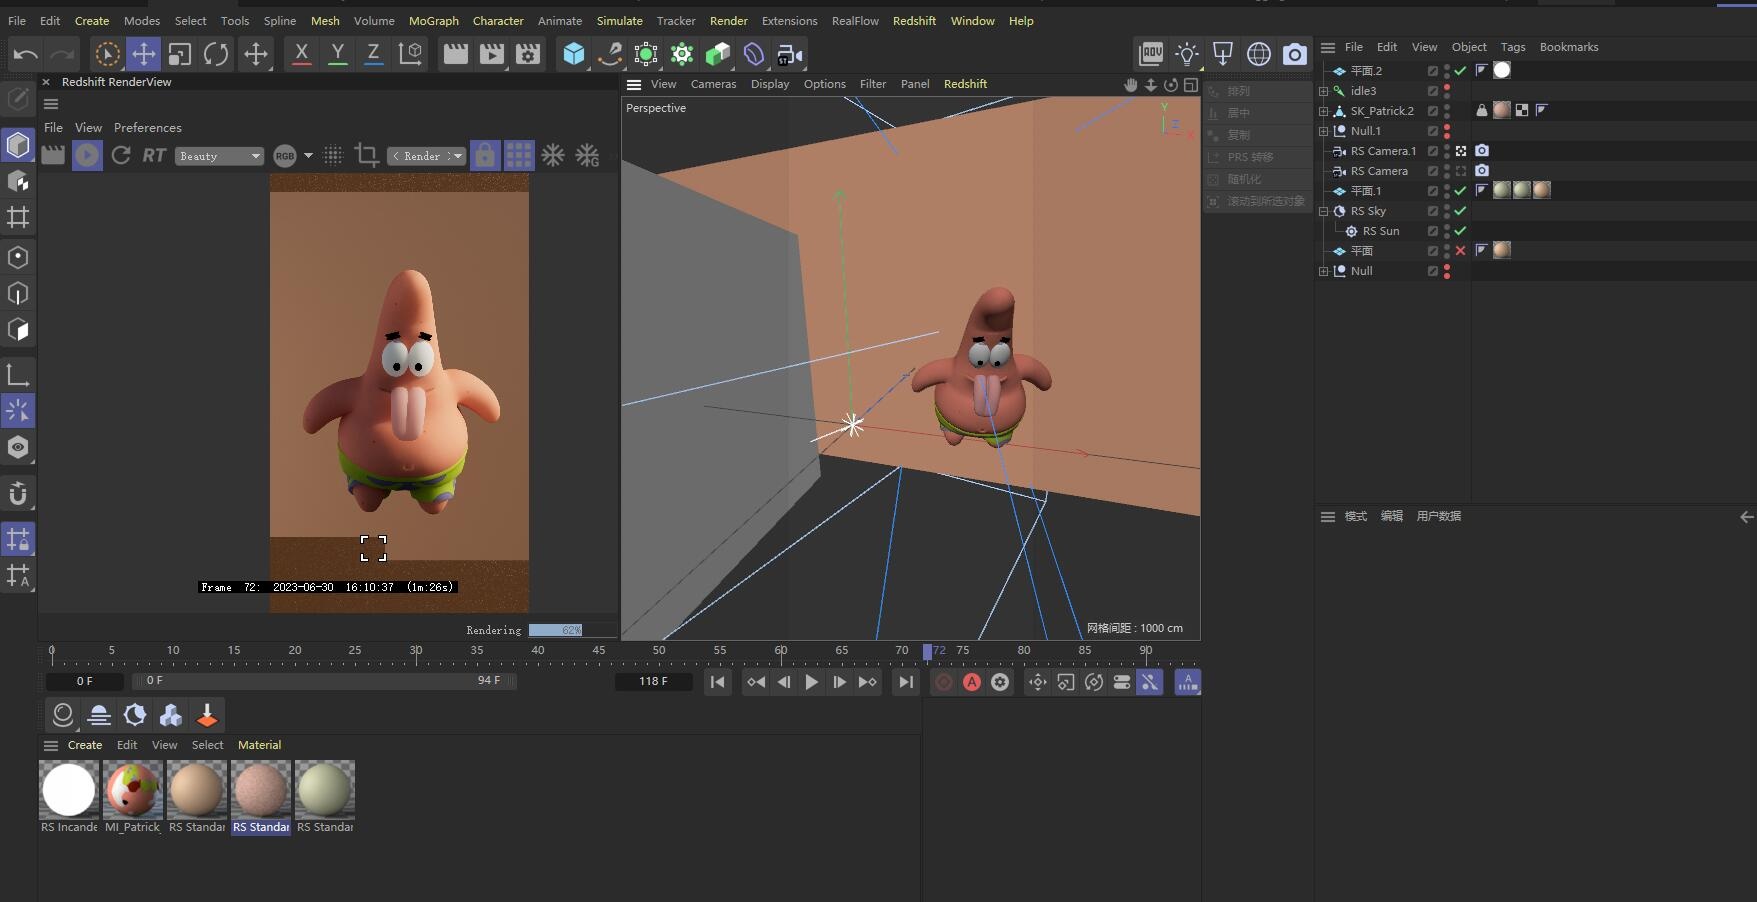Click the camera object icon in toolbar
Viewport: 1757px width, 902px height.
790,54
